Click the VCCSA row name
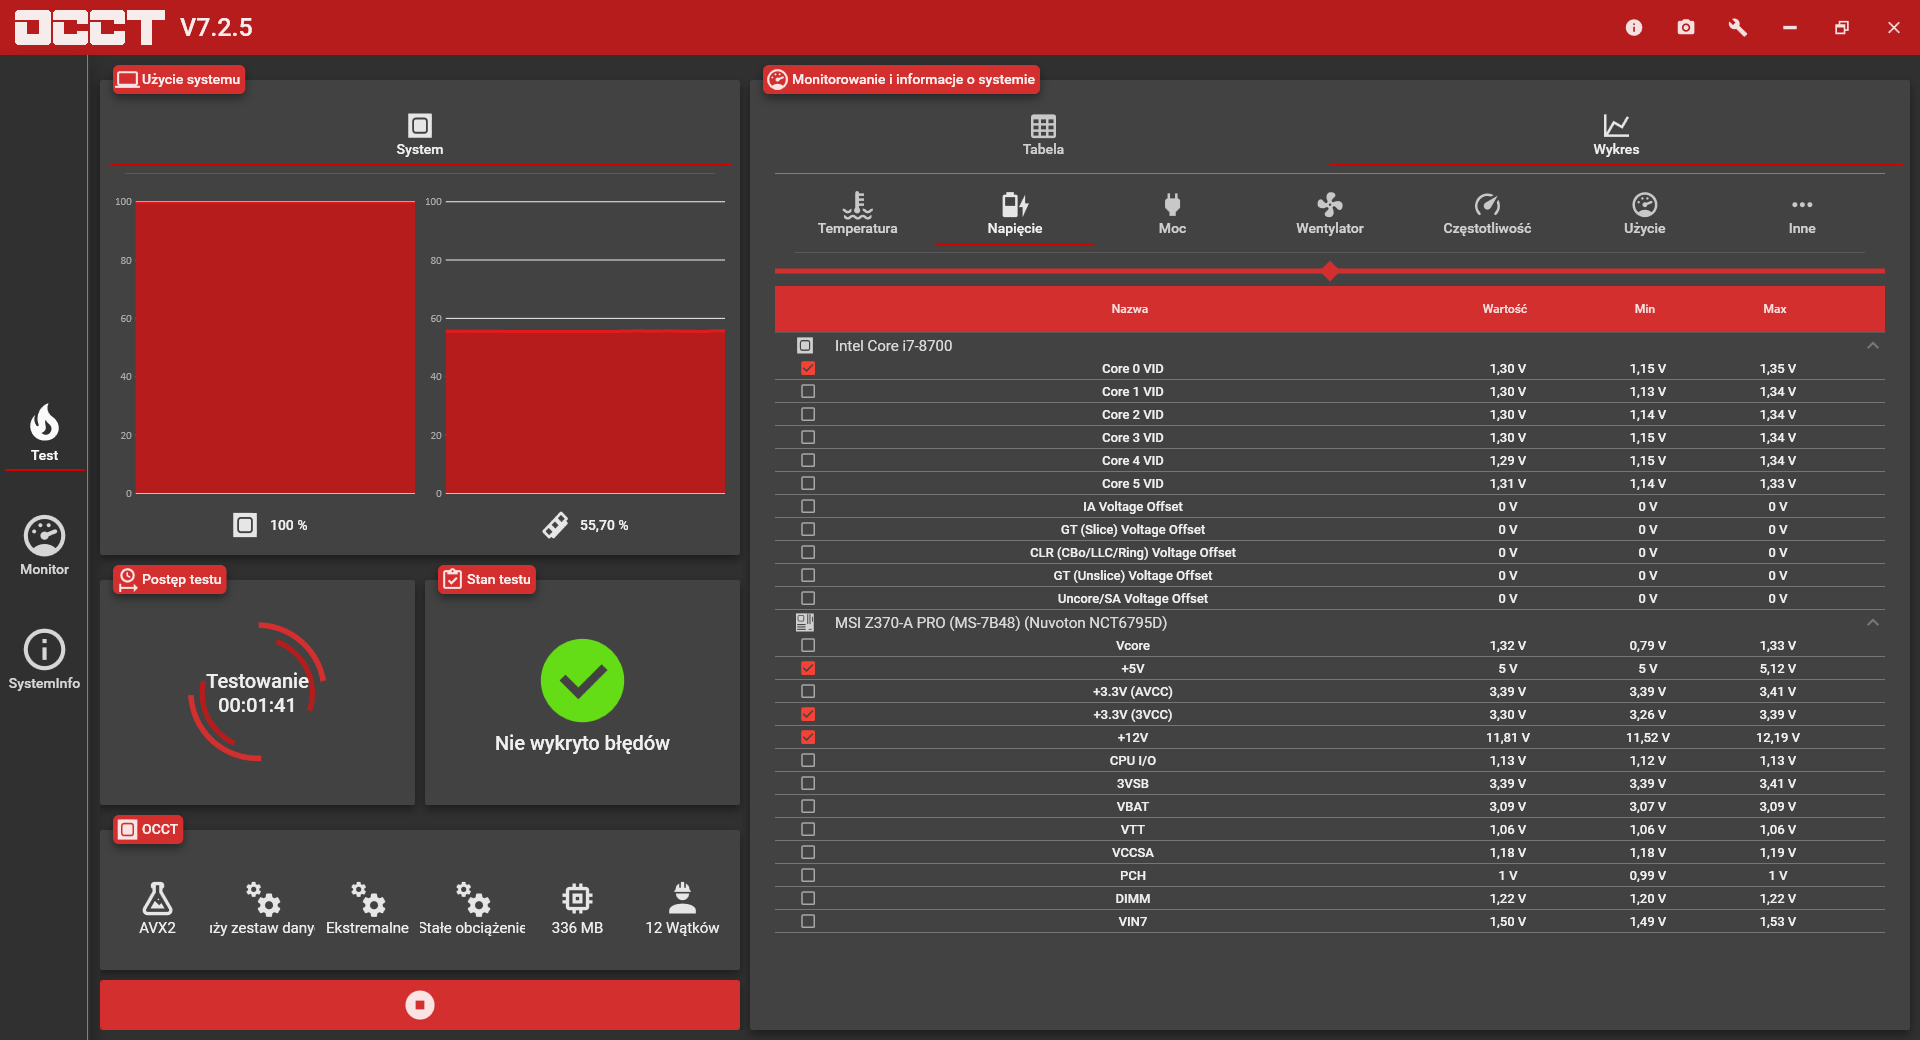Image resolution: width=1920 pixels, height=1040 pixels. click(1133, 852)
